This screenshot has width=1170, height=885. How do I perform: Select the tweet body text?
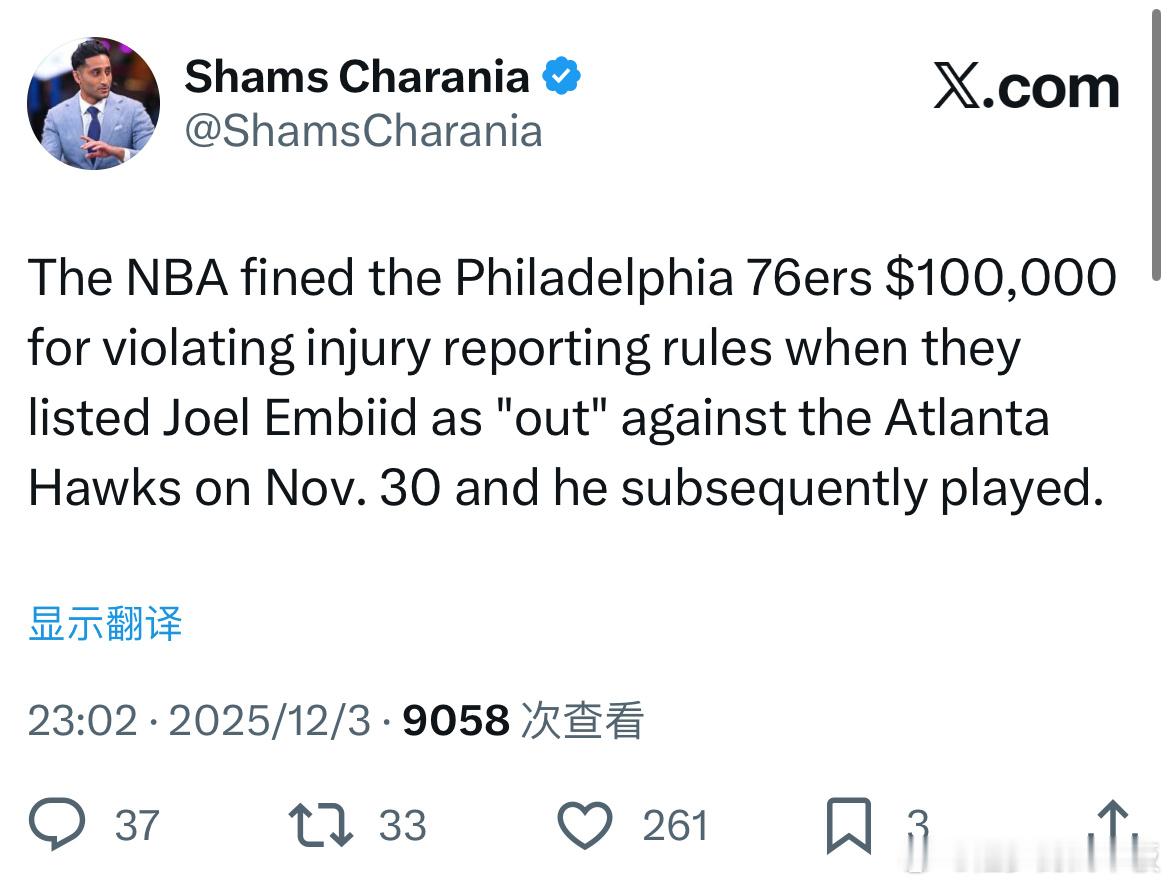(570, 382)
